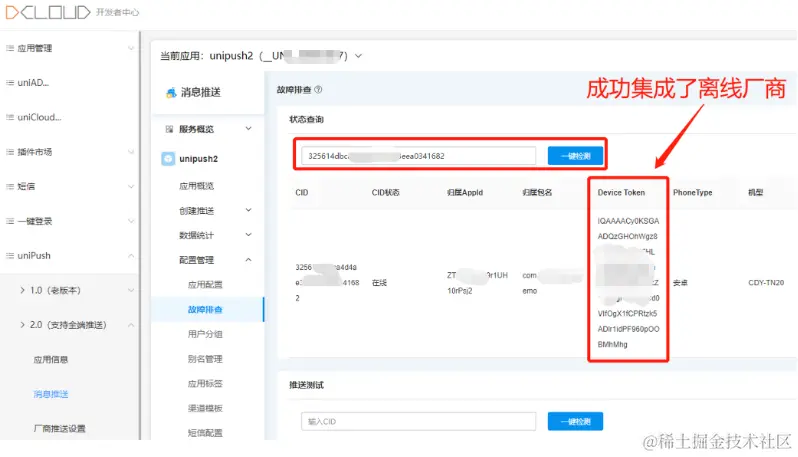The width and height of the screenshot is (798, 457).
Task: Focus the CID status query field
Action: (x=418, y=156)
